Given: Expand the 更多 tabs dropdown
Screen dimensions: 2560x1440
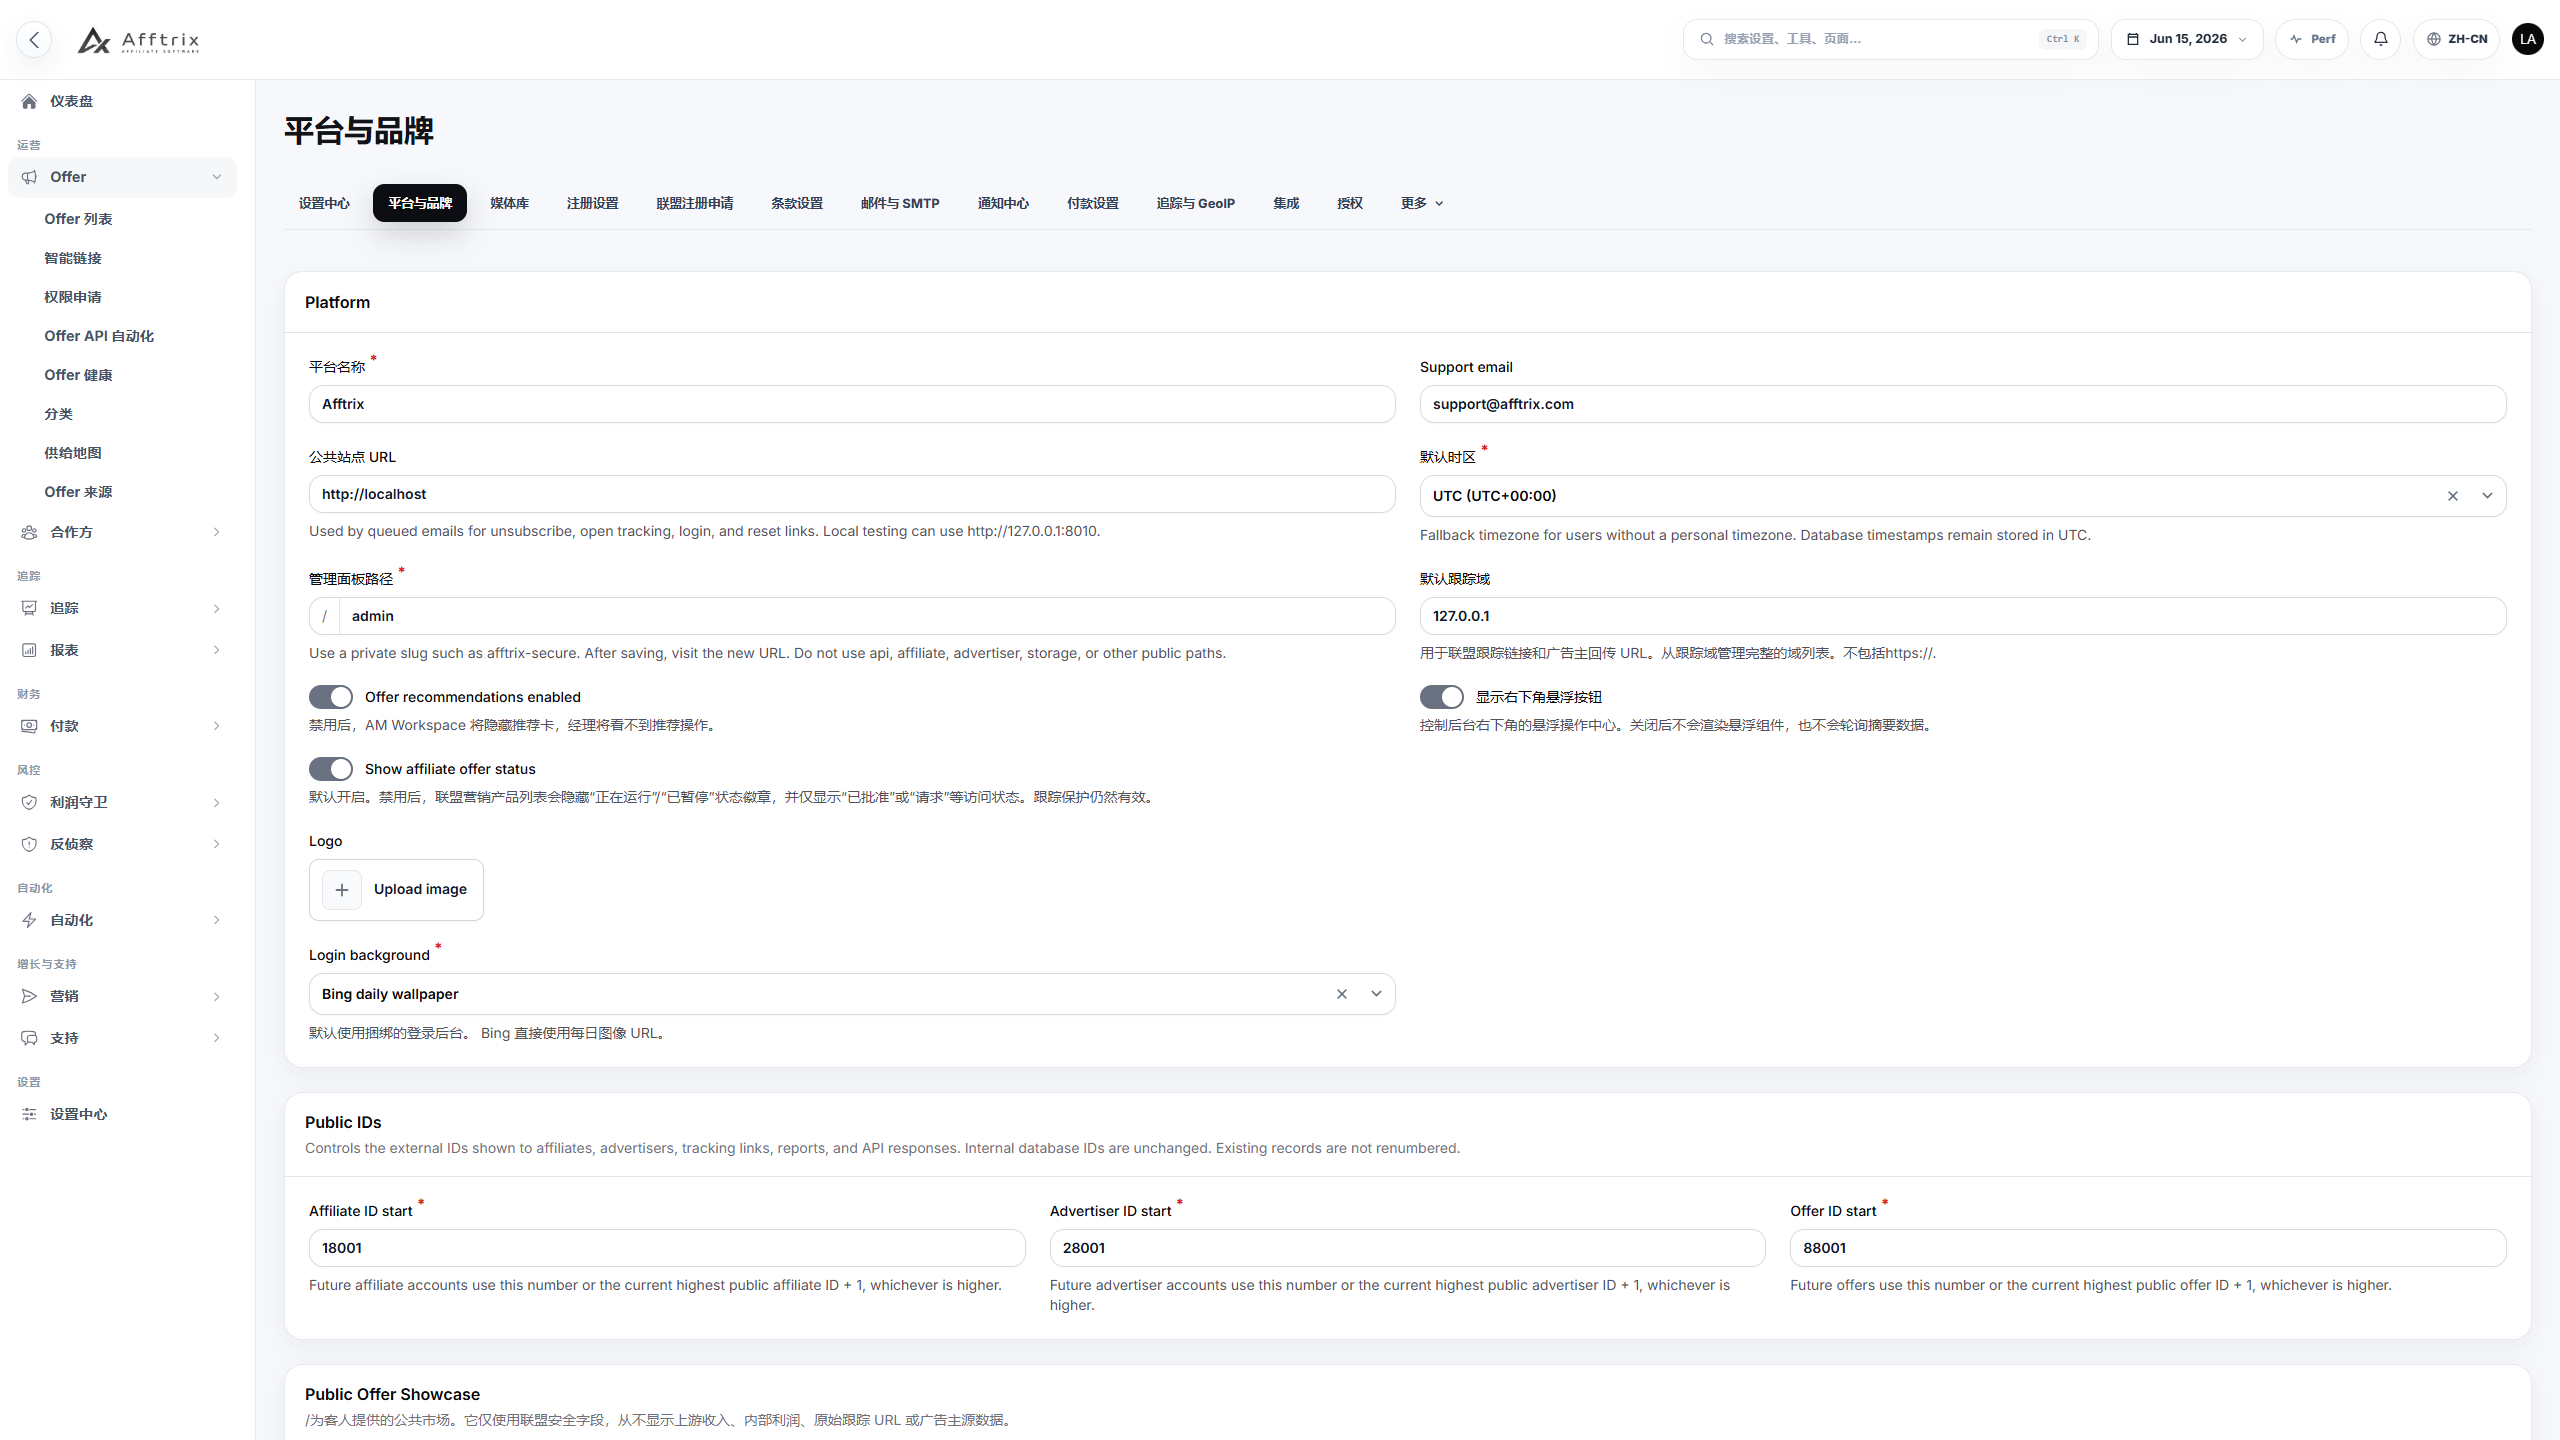Looking at the screenshot, I should click(1421, 203).
